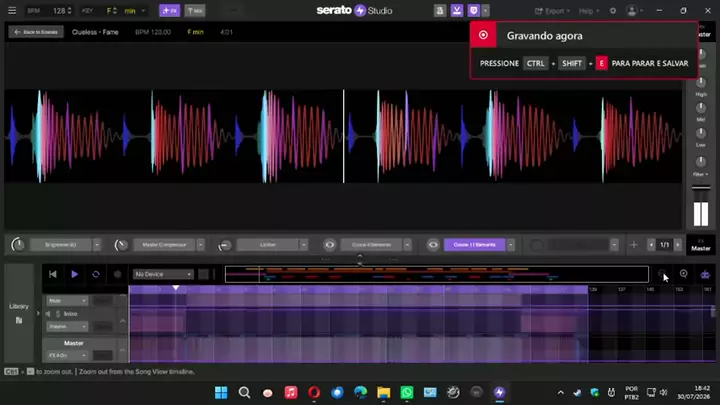Turn the Filter knob on the Master strip
Screen dimensions: 720x405
pyautogui.click(x=701, y=162)
